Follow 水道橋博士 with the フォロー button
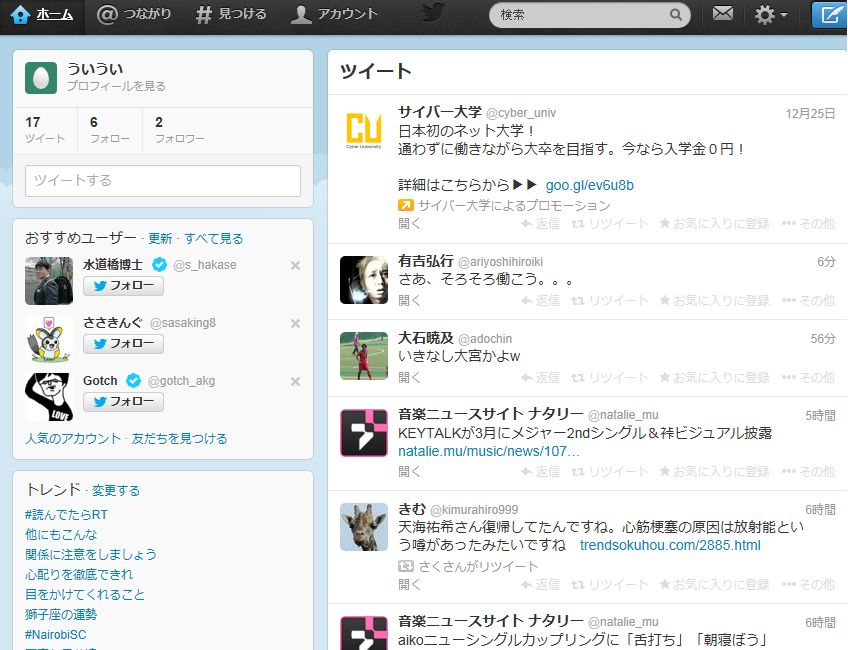The image size is (848, 650). (x=123, y=286)
